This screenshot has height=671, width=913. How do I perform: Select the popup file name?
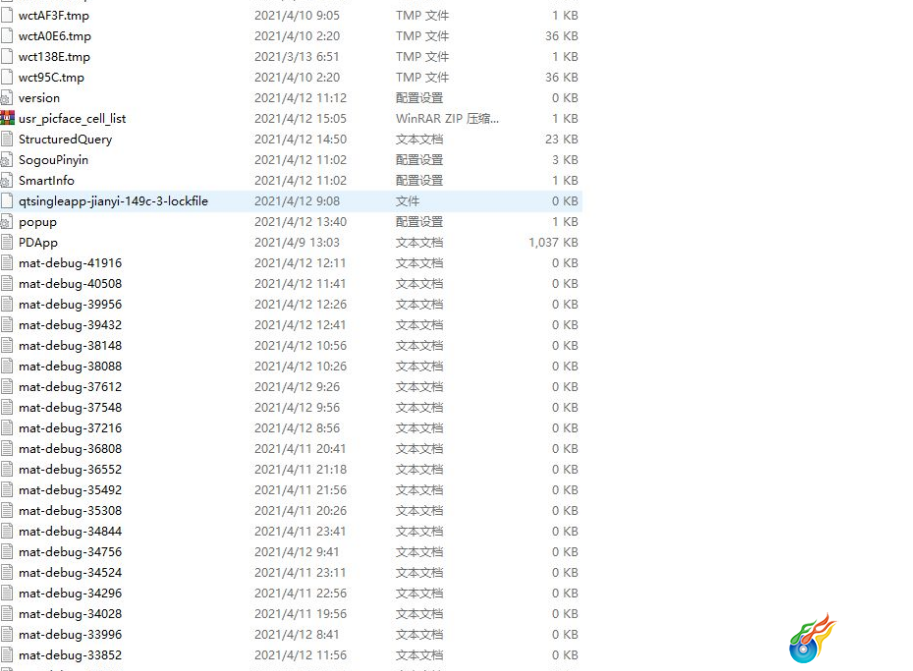click(x=38, y=223)
